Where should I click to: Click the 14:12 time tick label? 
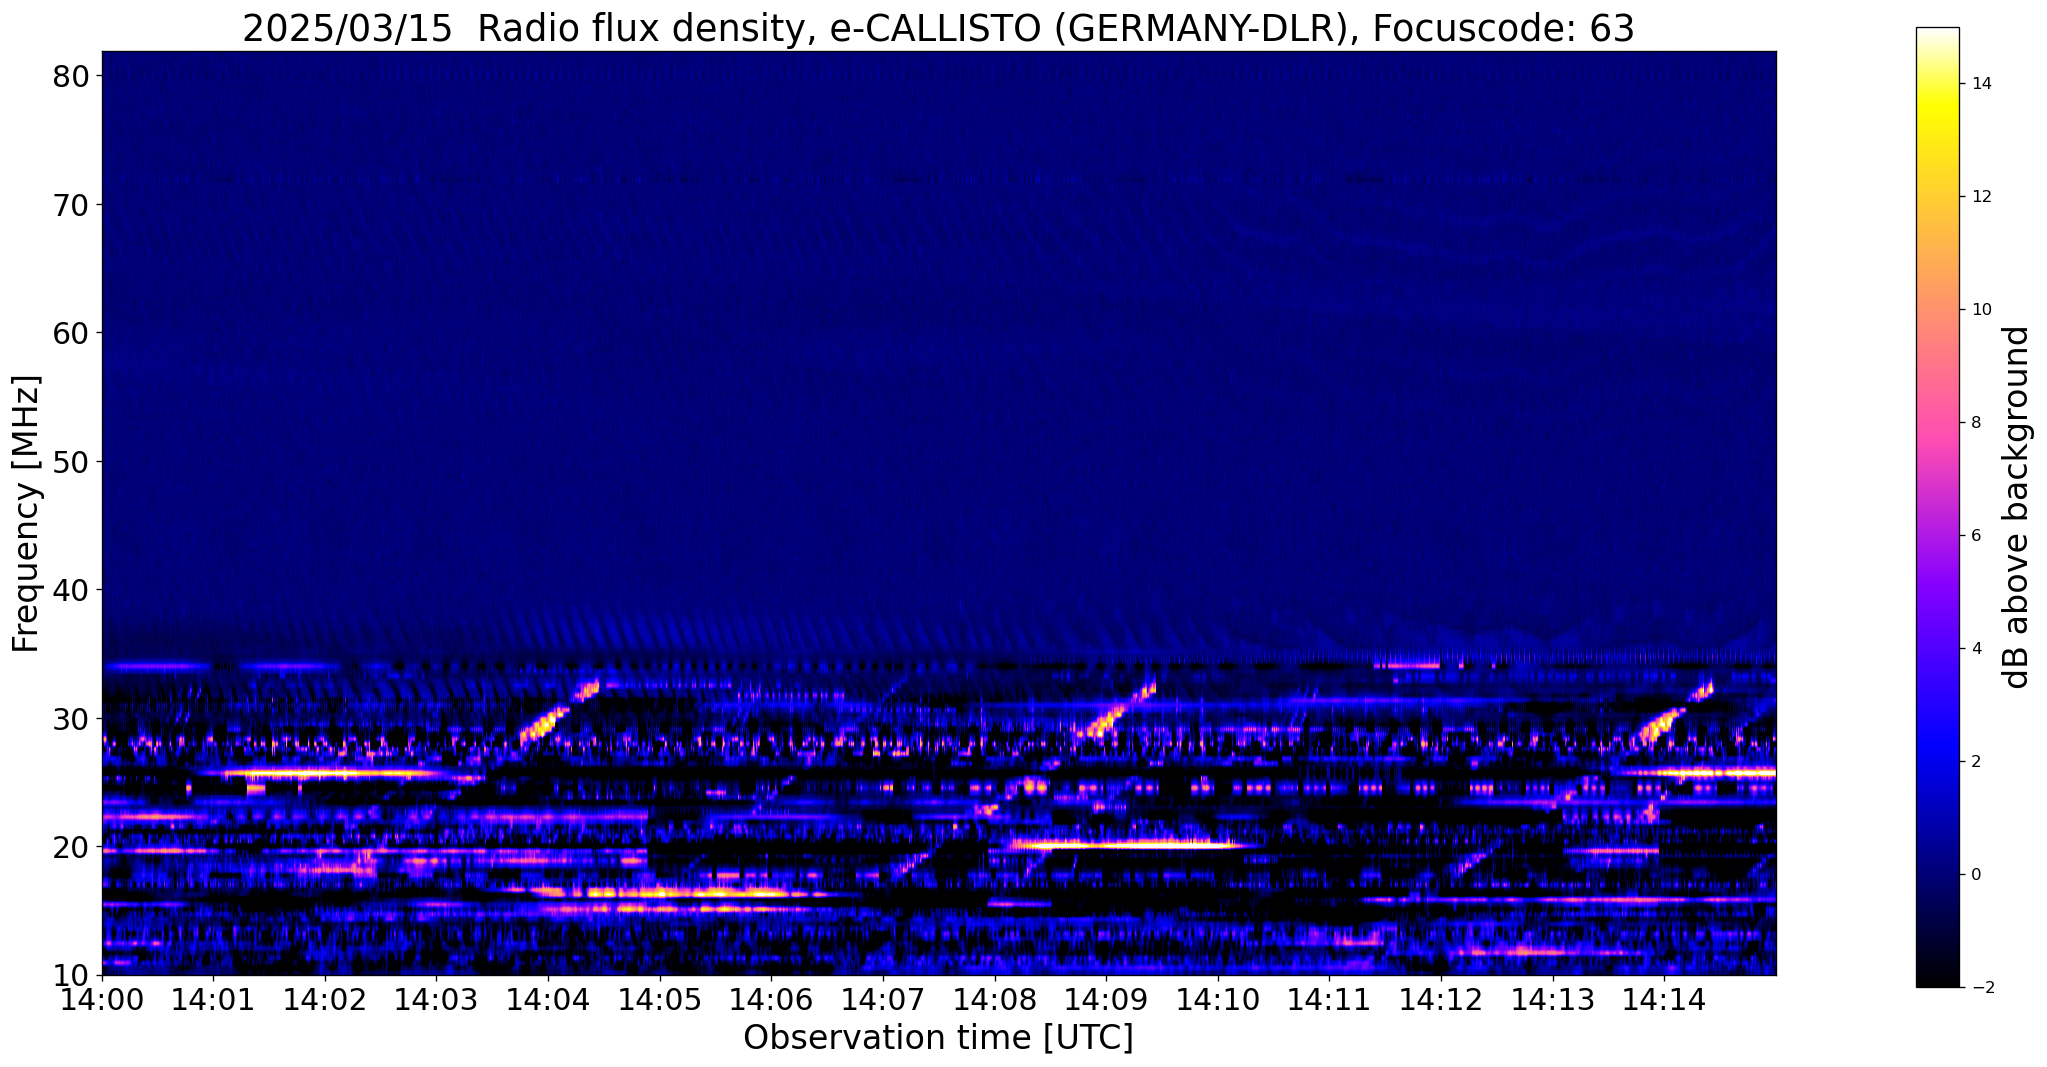(x=1441, y=998)
